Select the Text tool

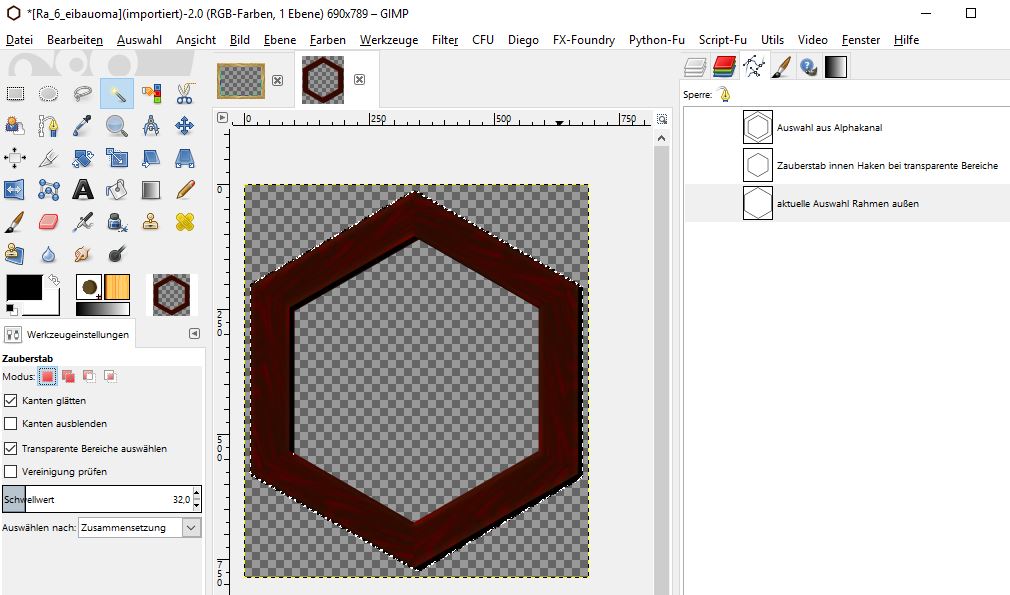tap(83, 190)
